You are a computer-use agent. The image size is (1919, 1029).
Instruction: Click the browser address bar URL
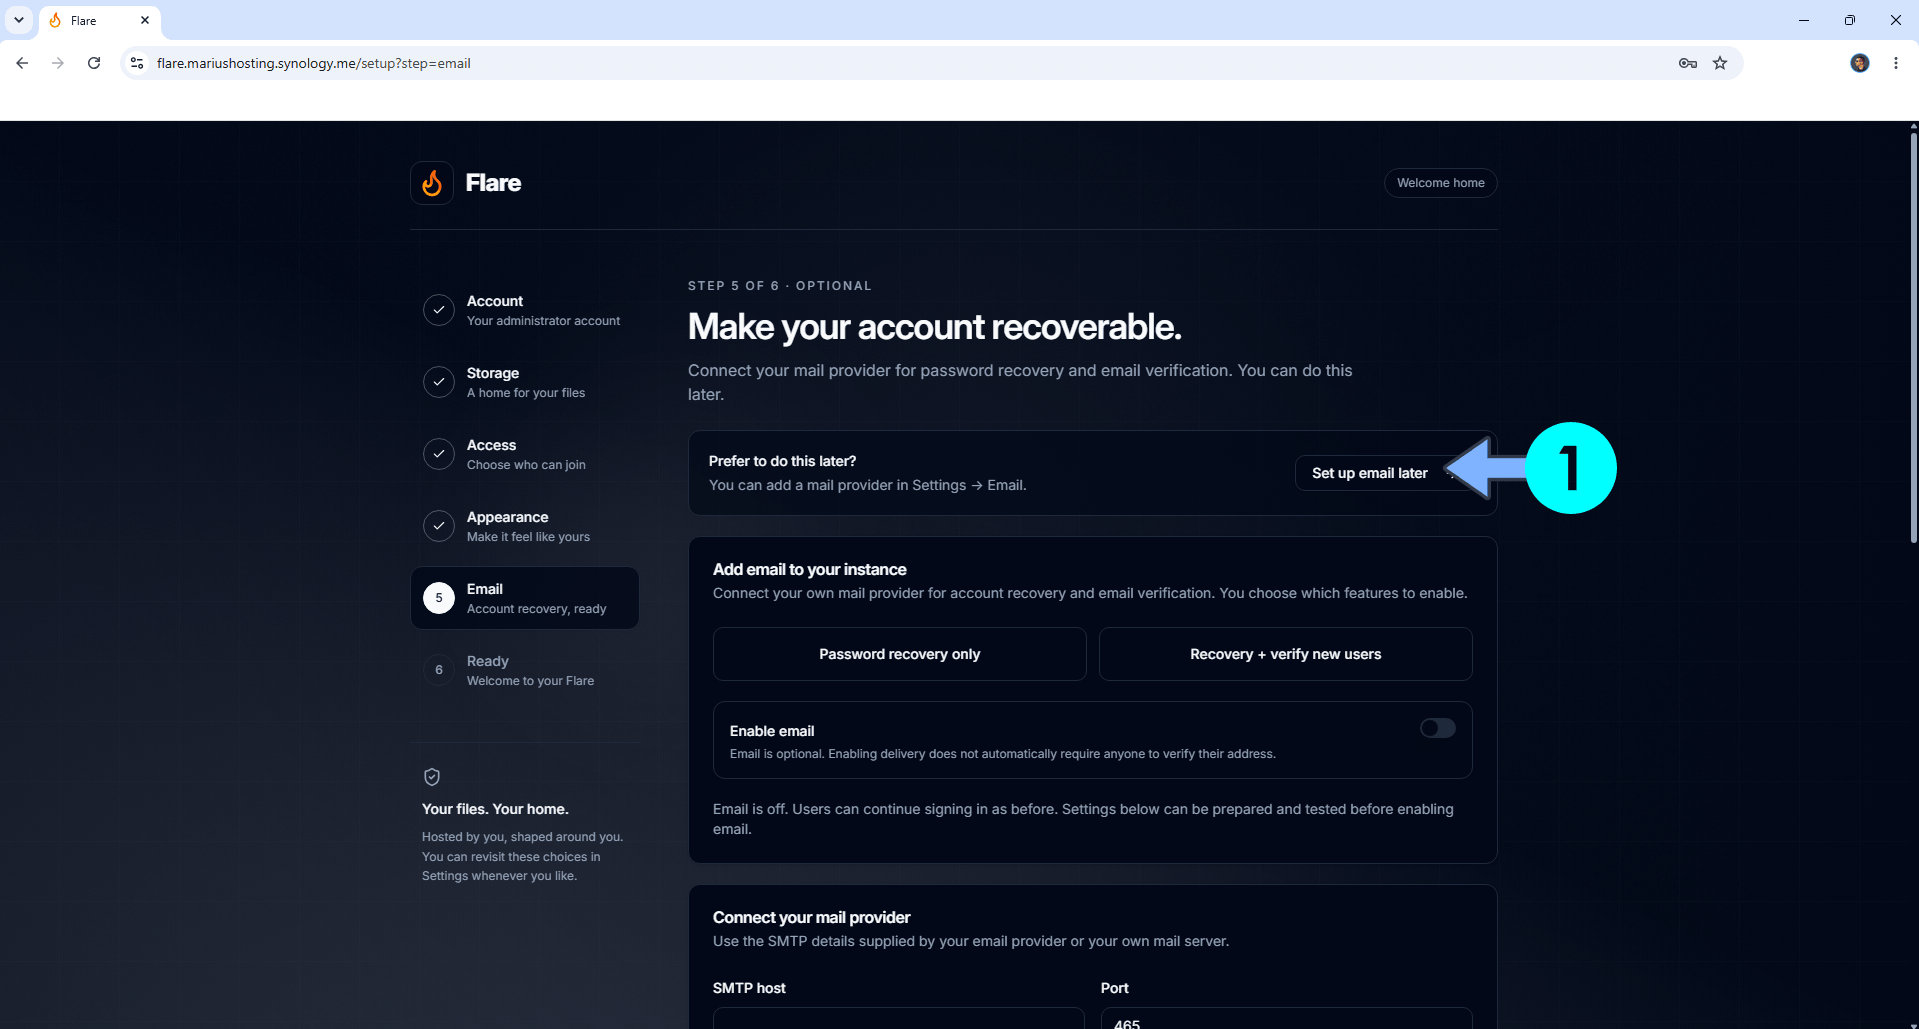pyautogui.click(x=313, y=63)
